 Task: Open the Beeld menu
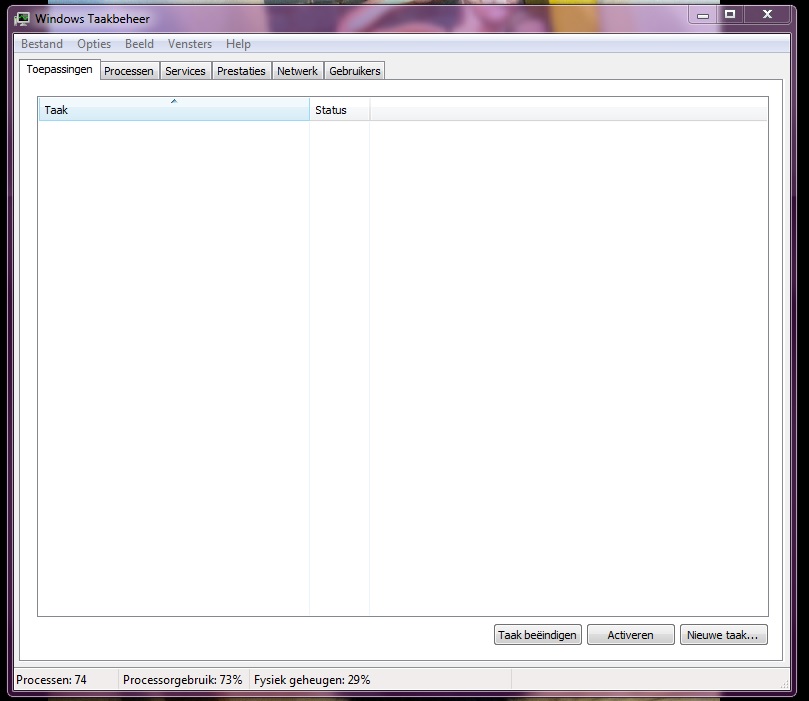(x=139, y=44)
